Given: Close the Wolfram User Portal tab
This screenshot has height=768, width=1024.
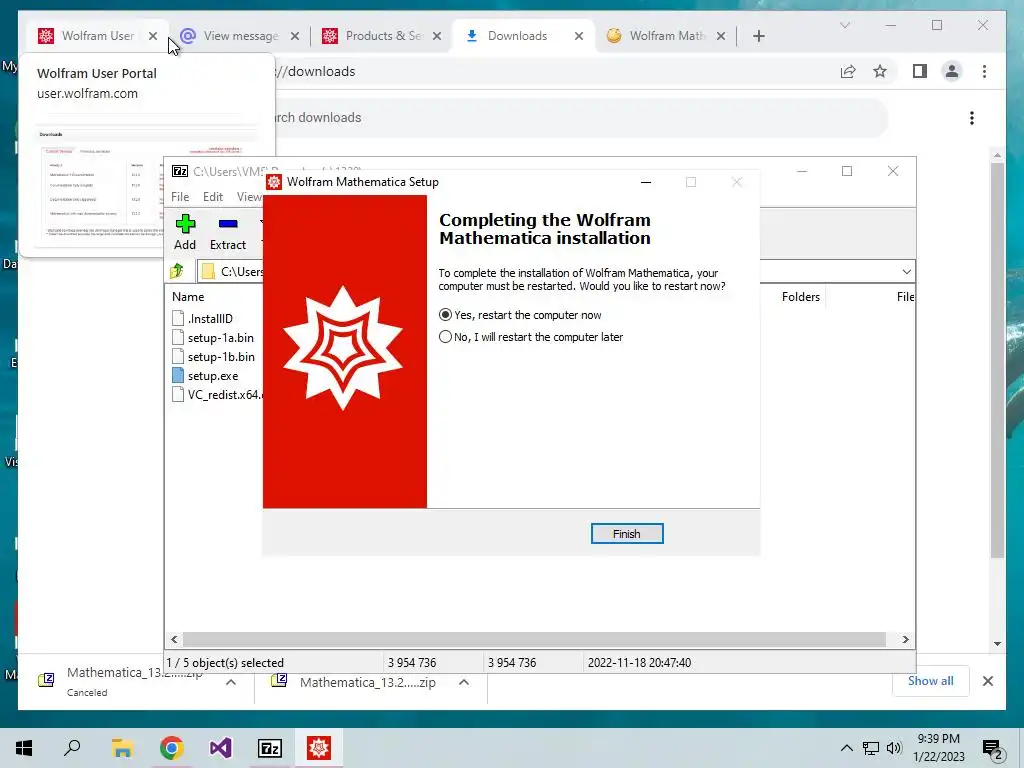Looking at the screenshot, I should (x=153, y=36).
